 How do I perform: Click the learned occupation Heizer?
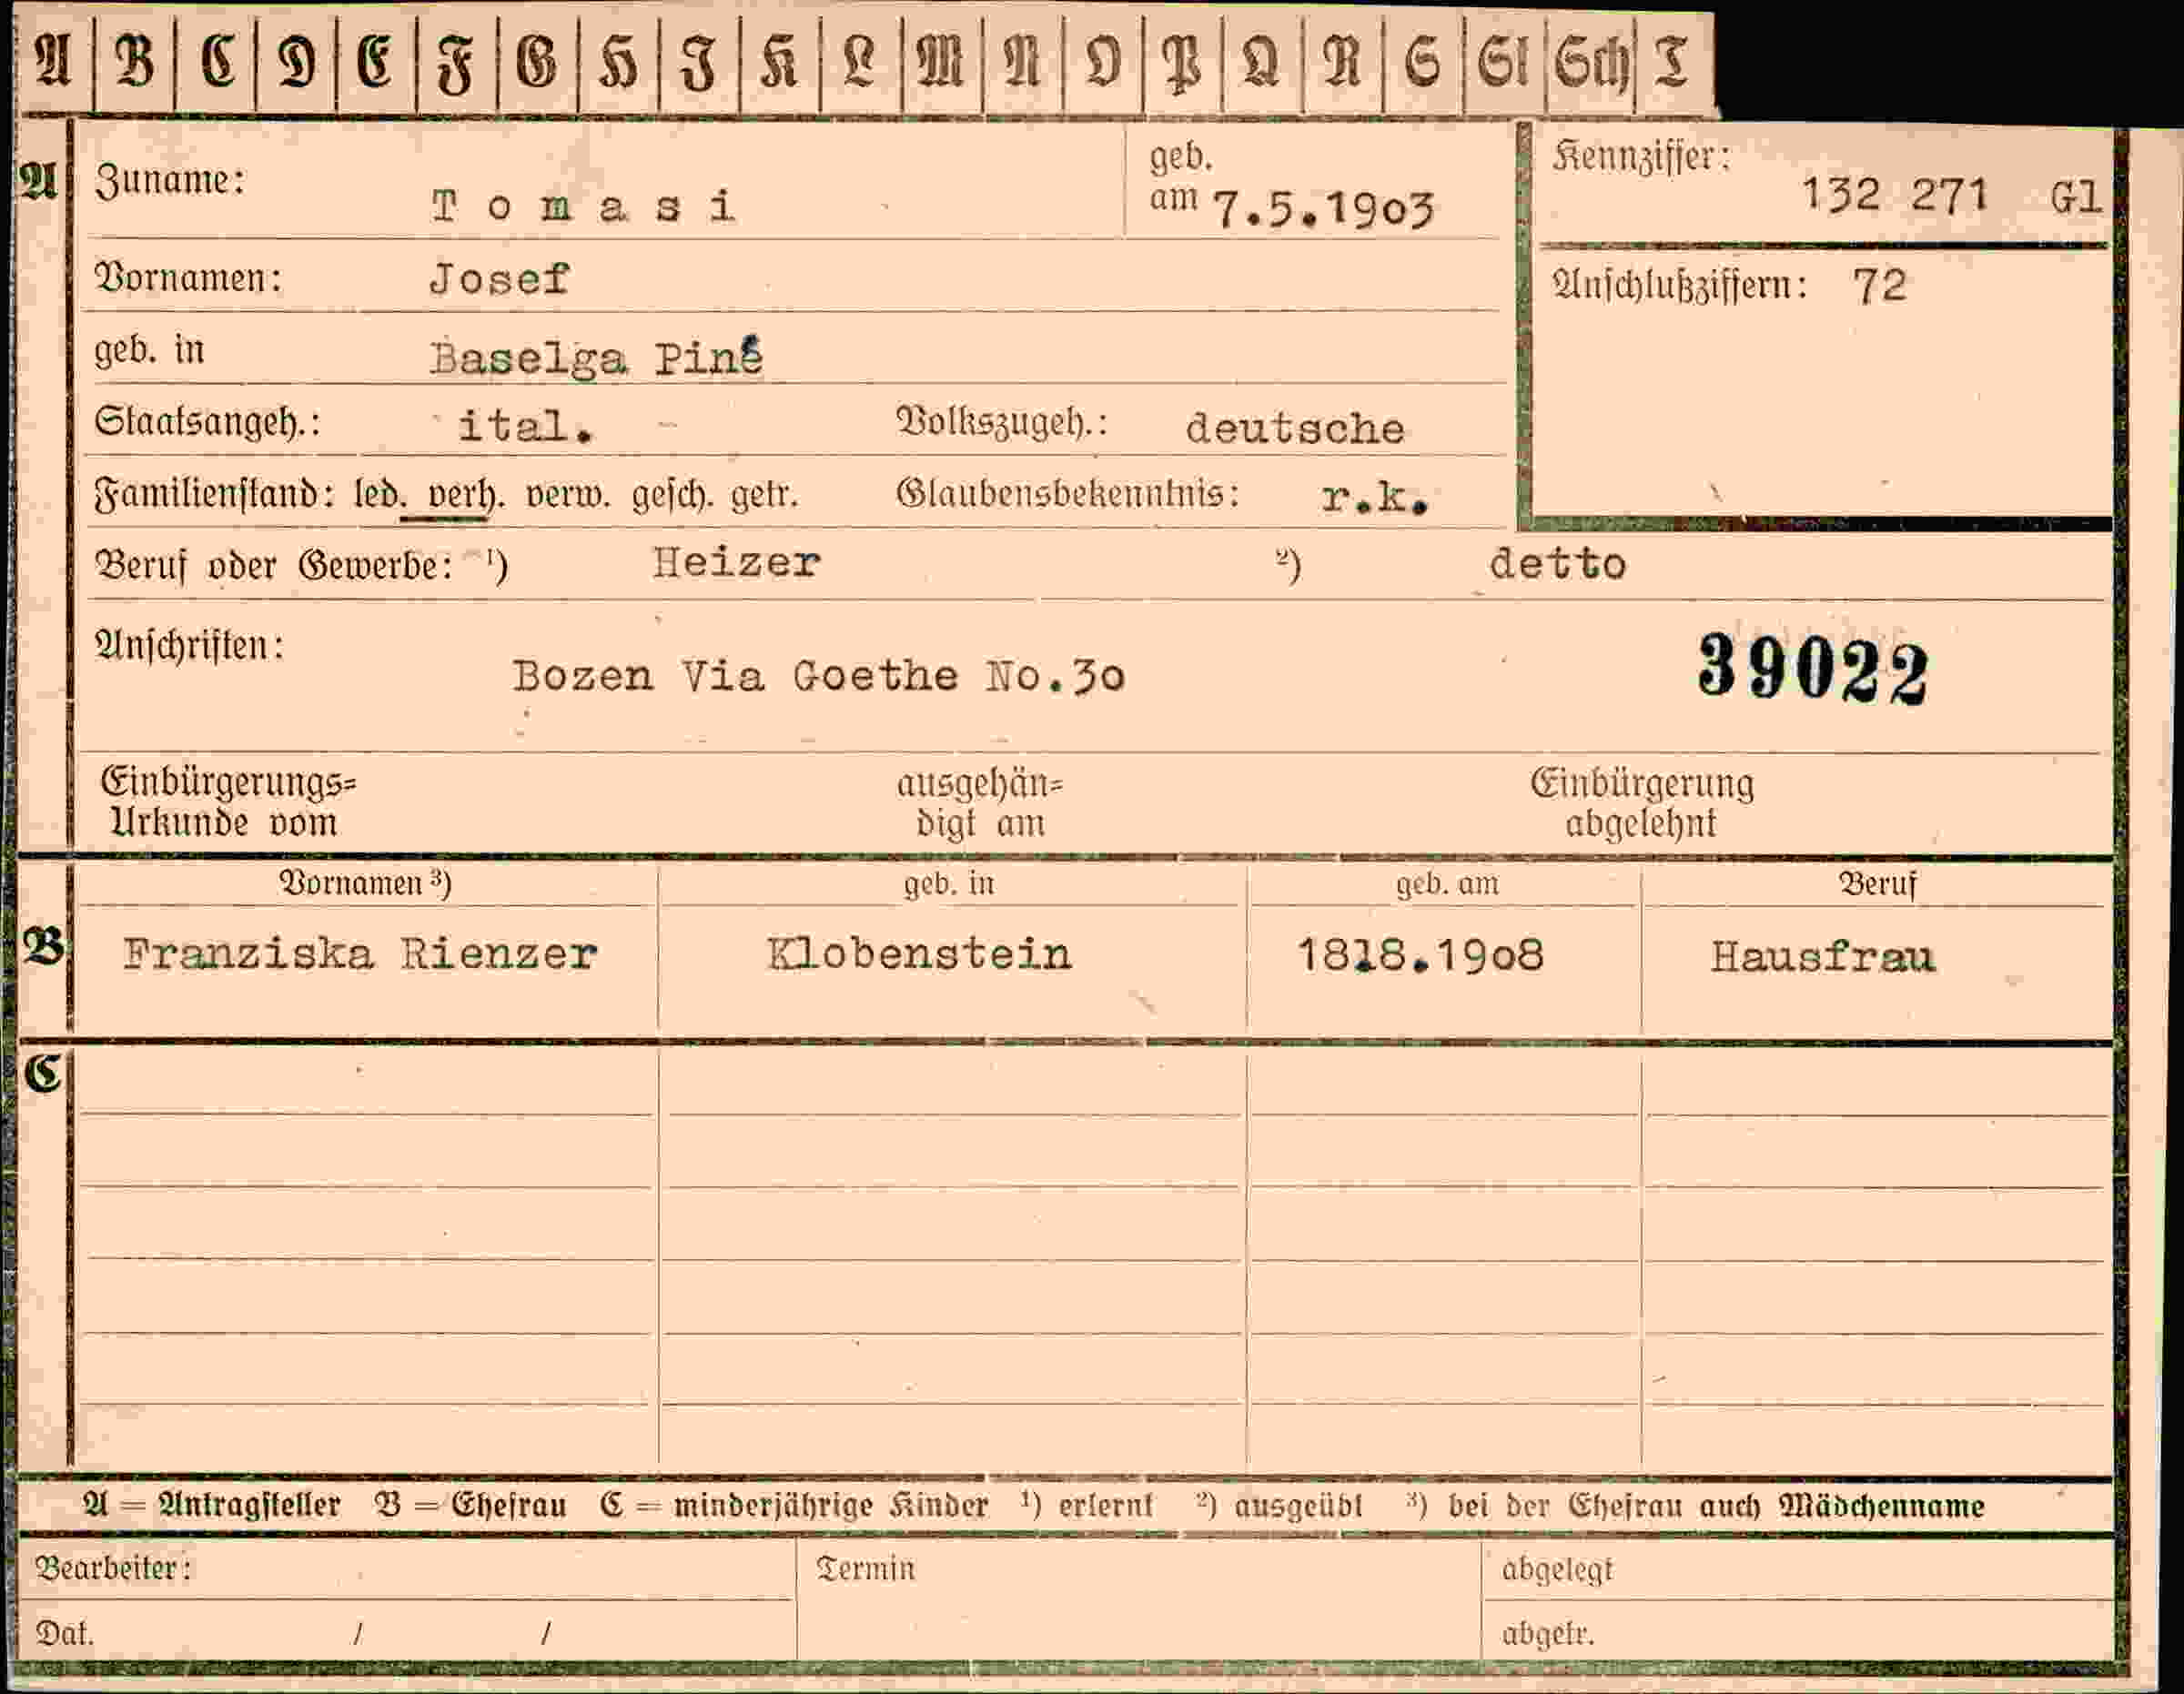pos(736,563)
